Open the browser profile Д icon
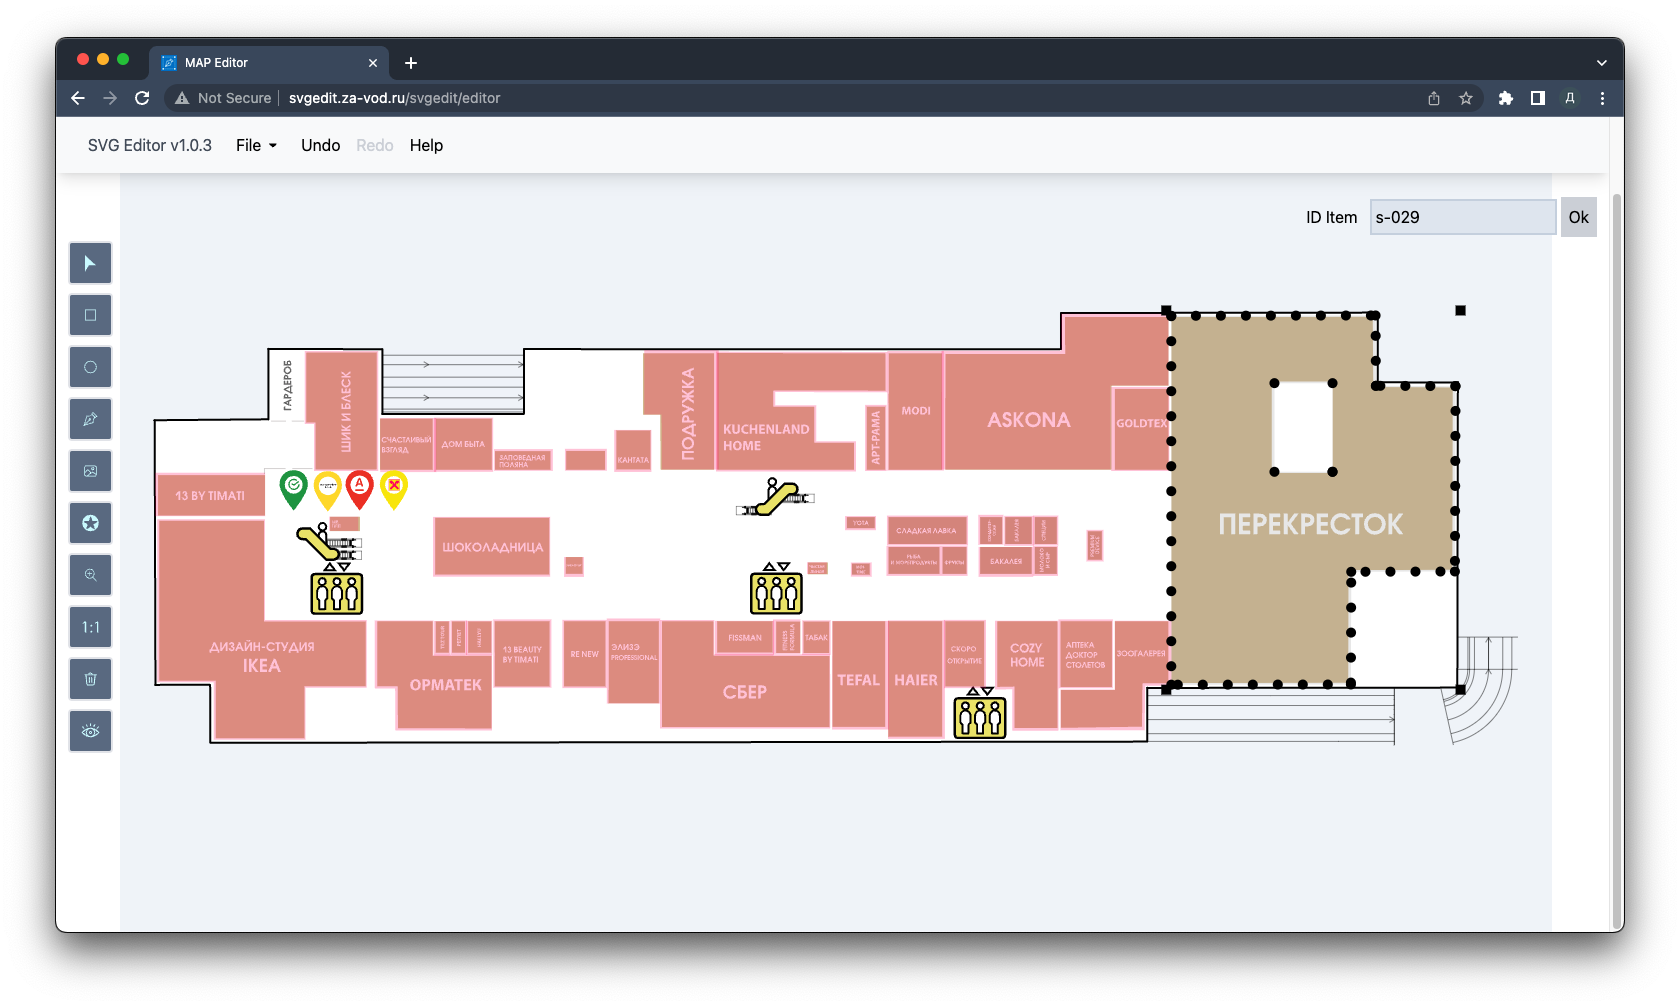Viewport: 1680px width, 1006px height. [1570, 98]
